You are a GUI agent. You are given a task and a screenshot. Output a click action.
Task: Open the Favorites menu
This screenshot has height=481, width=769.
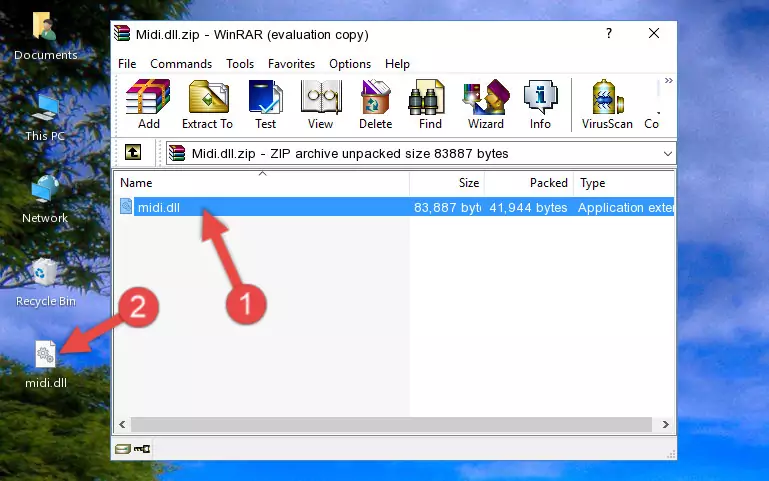click(x=291, y=64)
